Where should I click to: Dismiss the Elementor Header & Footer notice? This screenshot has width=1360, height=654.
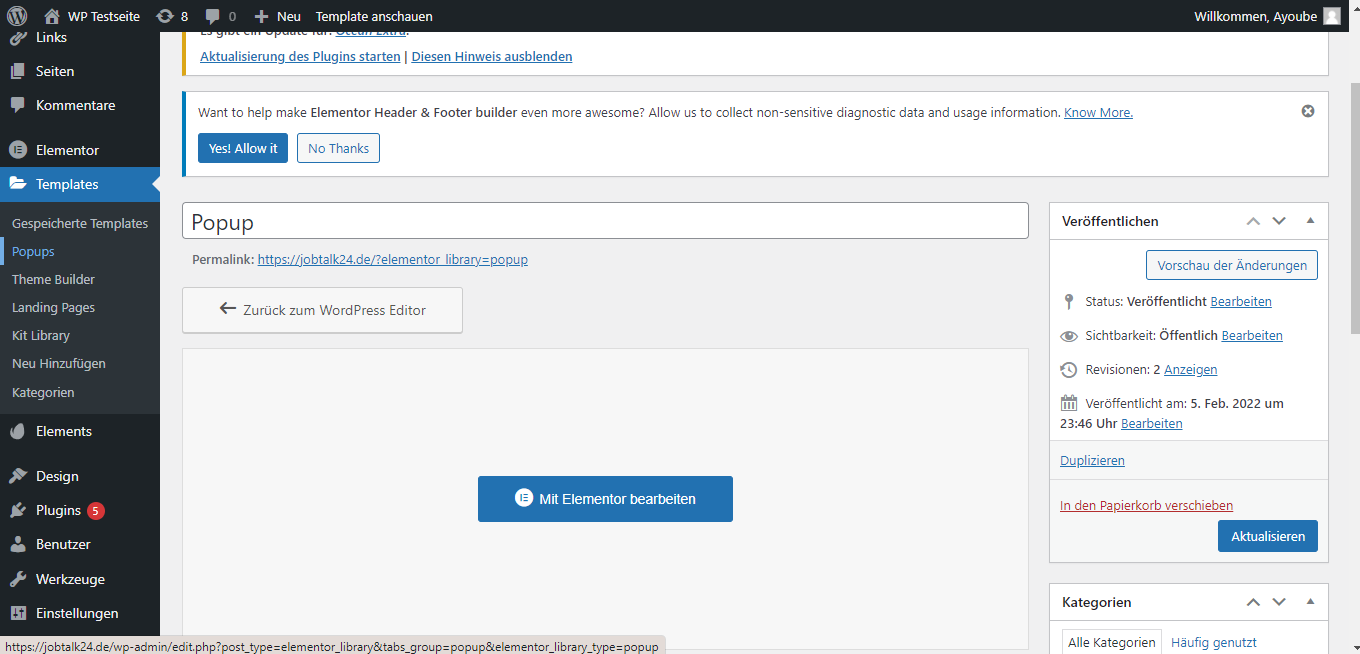click(1308, 111)
